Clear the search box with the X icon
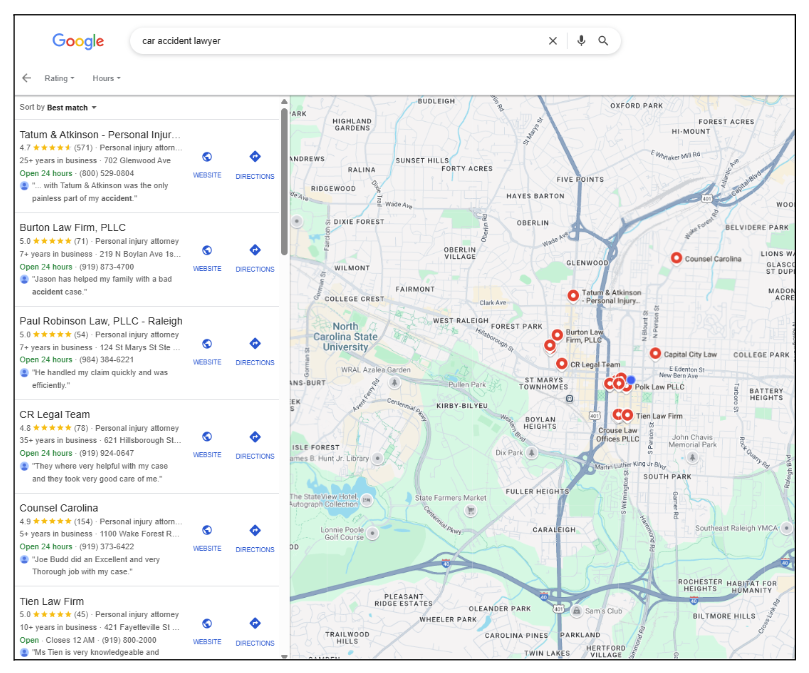The width and height of the screenshot is (809, 673). coord(553,41)
